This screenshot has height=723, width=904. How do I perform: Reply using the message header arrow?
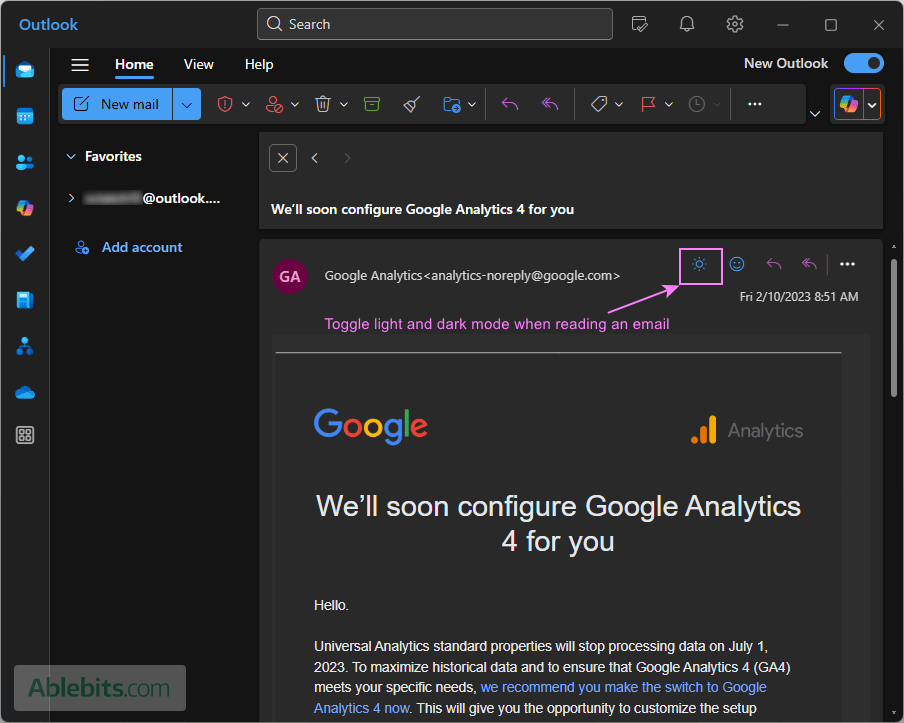point(774,264)
